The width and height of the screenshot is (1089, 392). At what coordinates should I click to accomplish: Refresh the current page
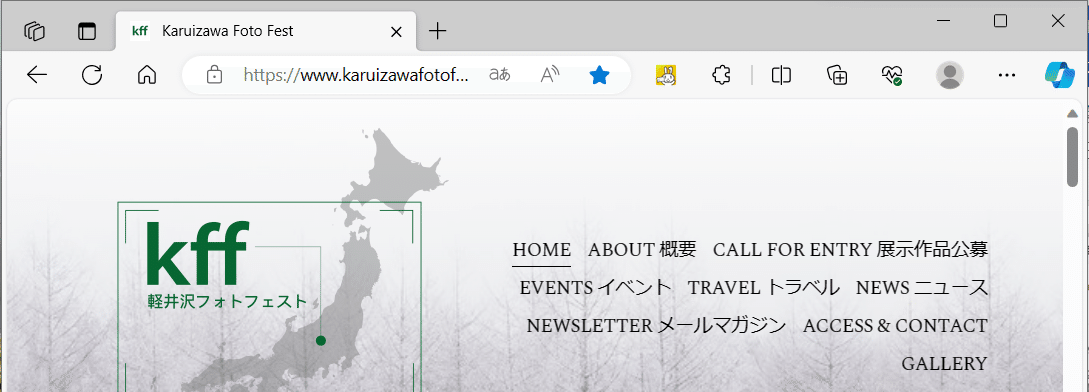(x=92, y=74)
